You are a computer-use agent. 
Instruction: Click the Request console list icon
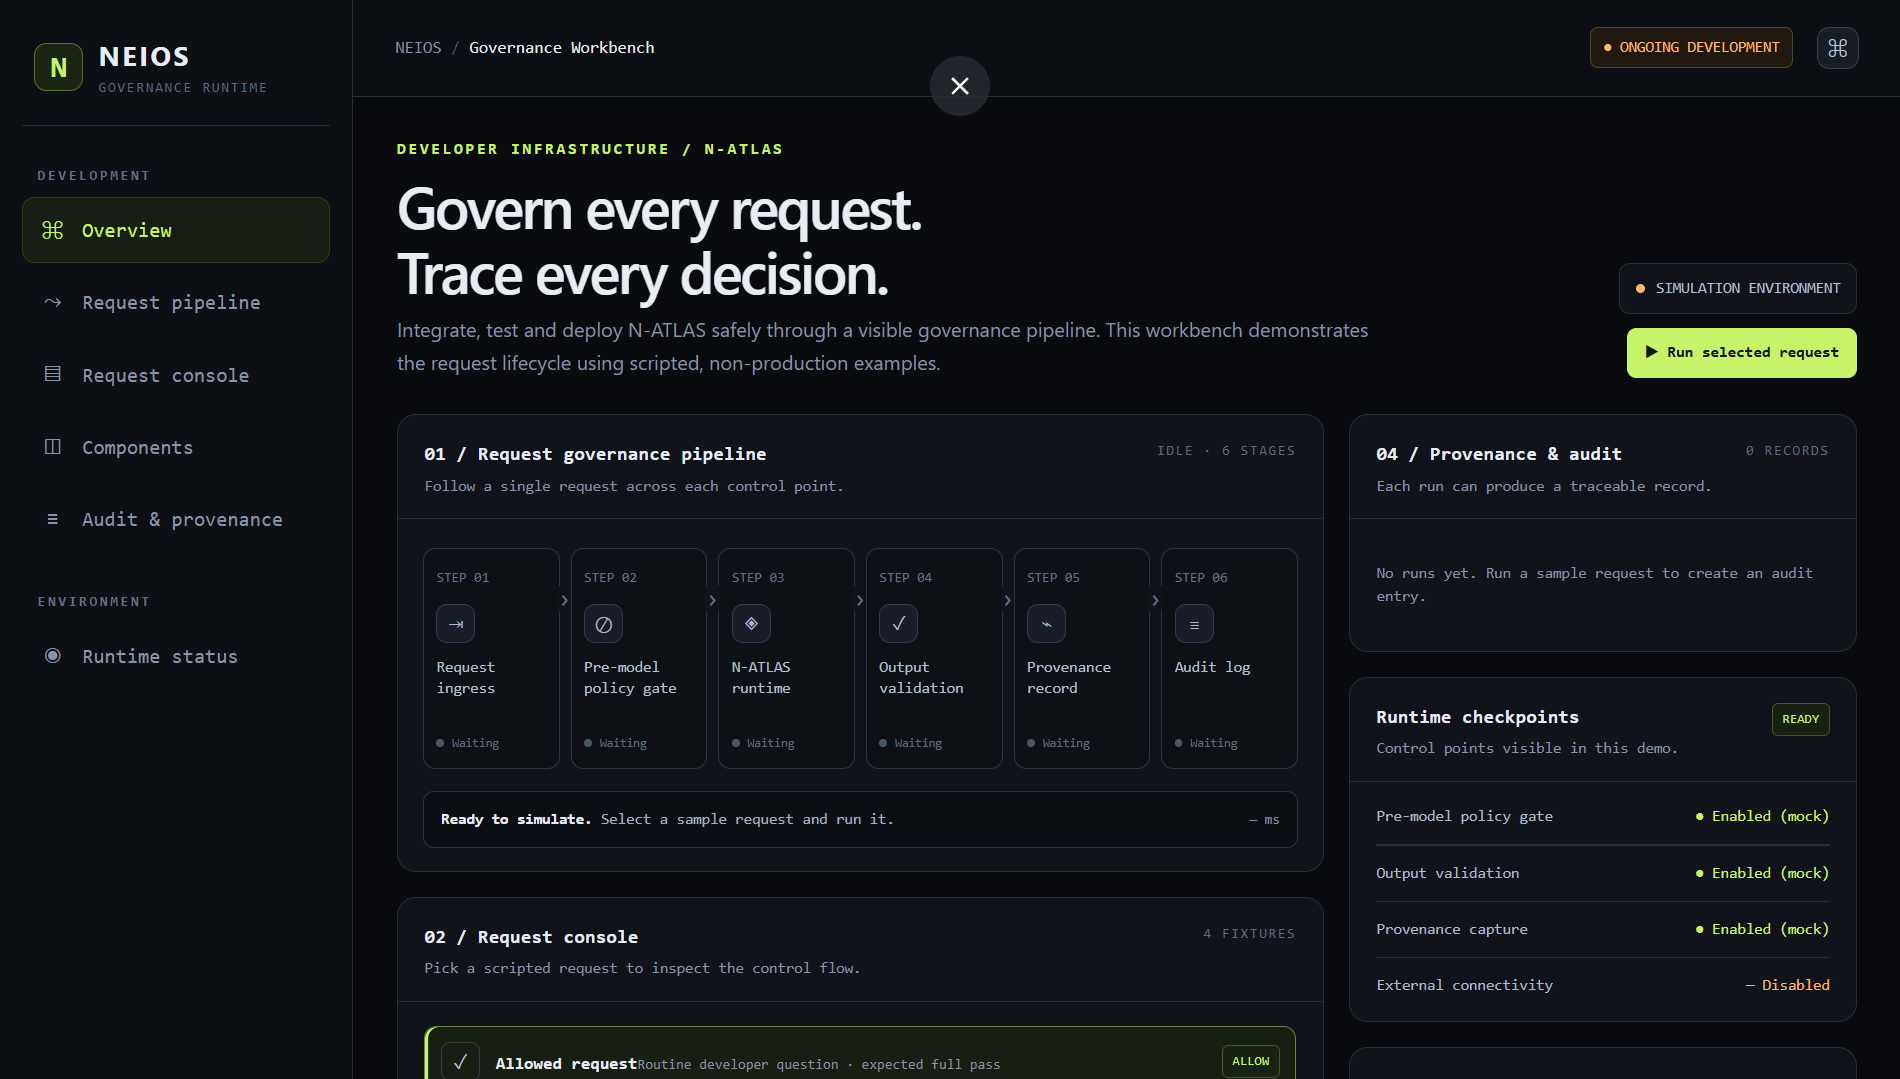[53, 374]
